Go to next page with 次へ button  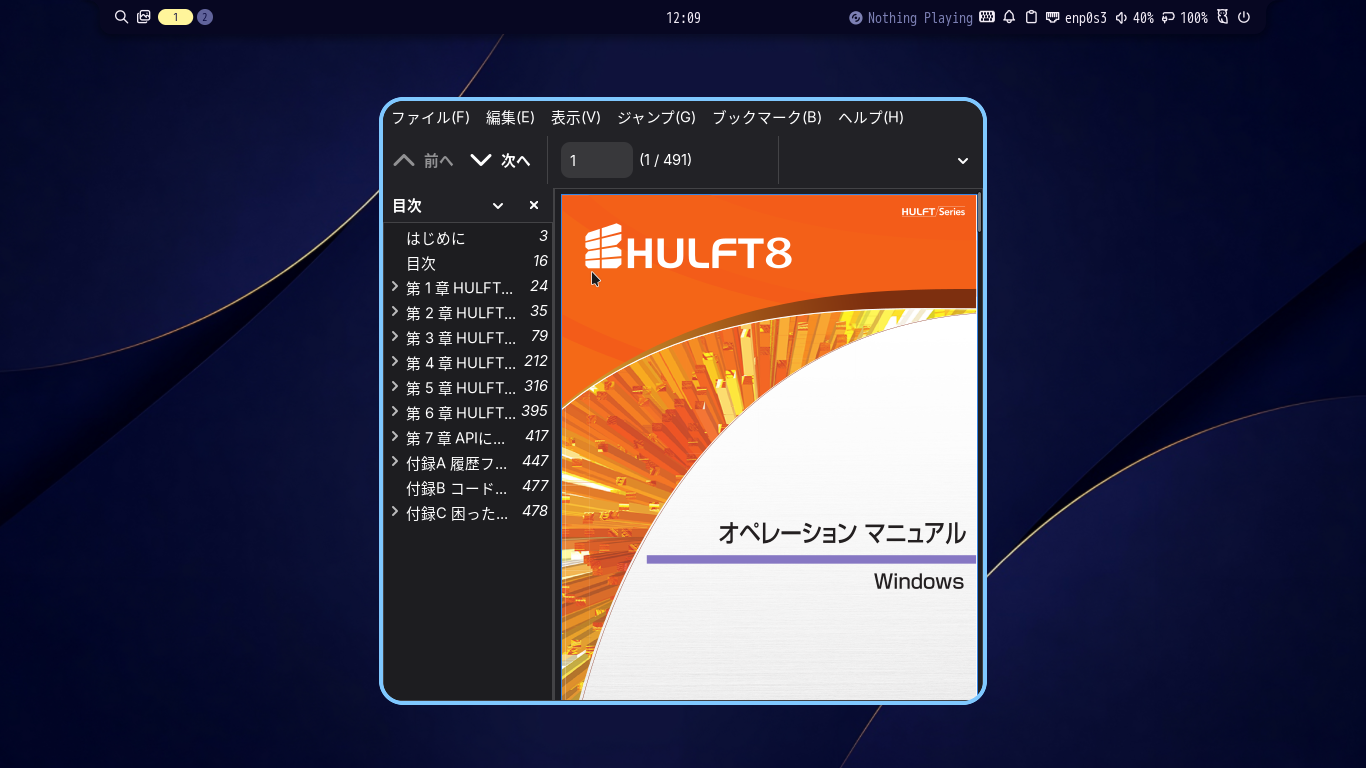(x=500, y=160)
